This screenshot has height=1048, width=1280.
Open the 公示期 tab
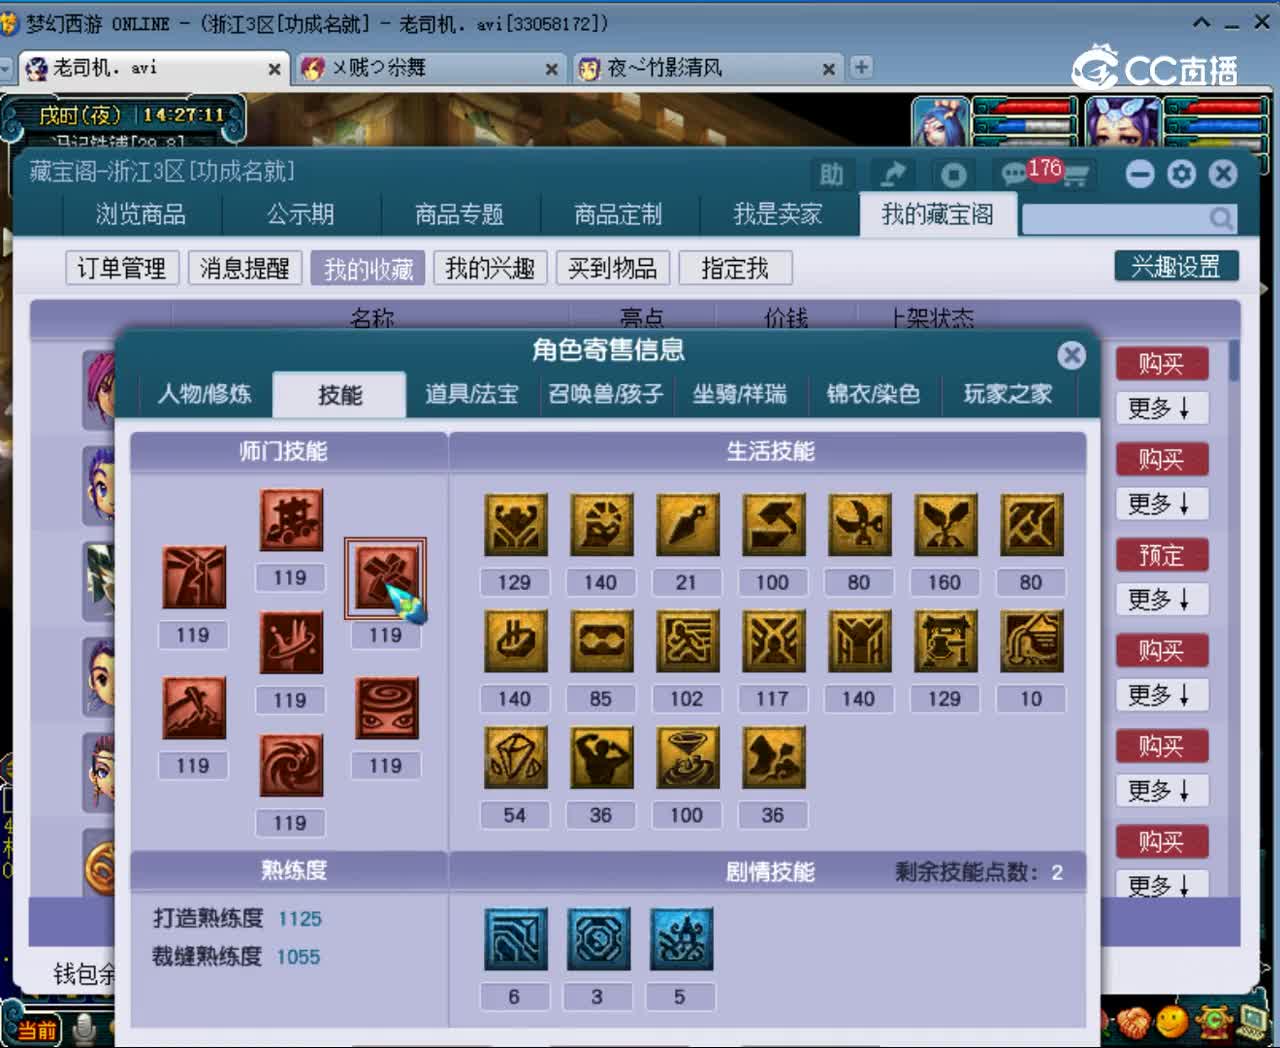point(301,215)
